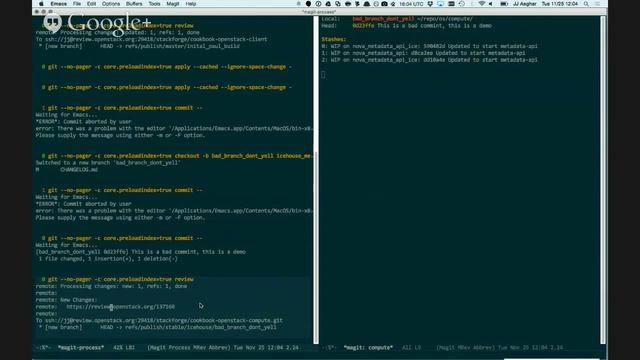Click the *magit-process* mode line buffer name
This screenshot has width=640, height=360.
(81, 348)
